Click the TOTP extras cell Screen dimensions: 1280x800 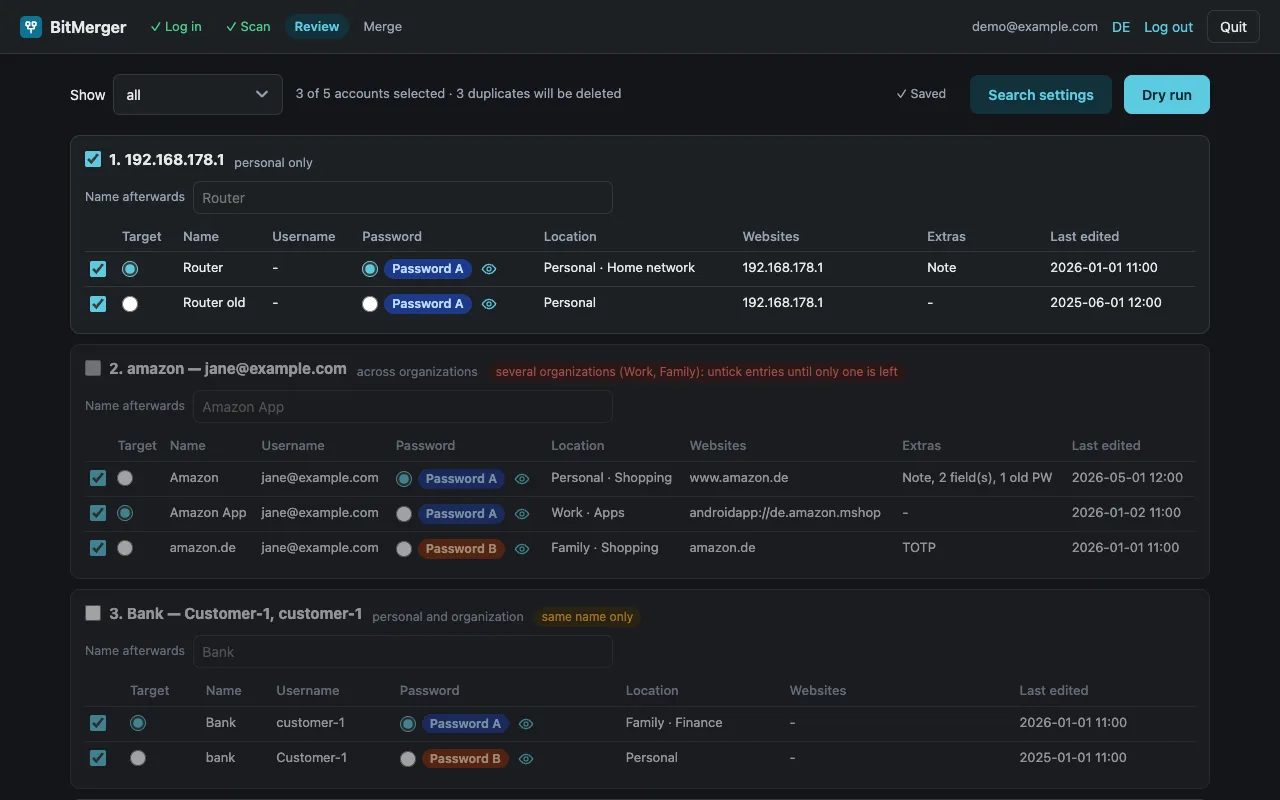coord(919,548)
